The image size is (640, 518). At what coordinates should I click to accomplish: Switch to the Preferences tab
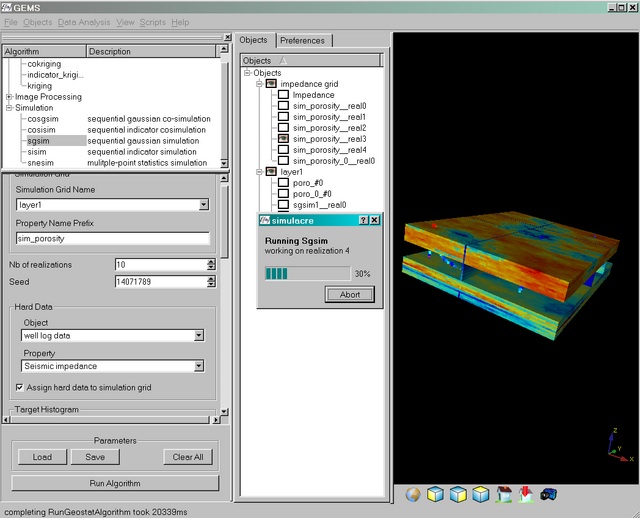pyautogui.click(x=303, y=40)
